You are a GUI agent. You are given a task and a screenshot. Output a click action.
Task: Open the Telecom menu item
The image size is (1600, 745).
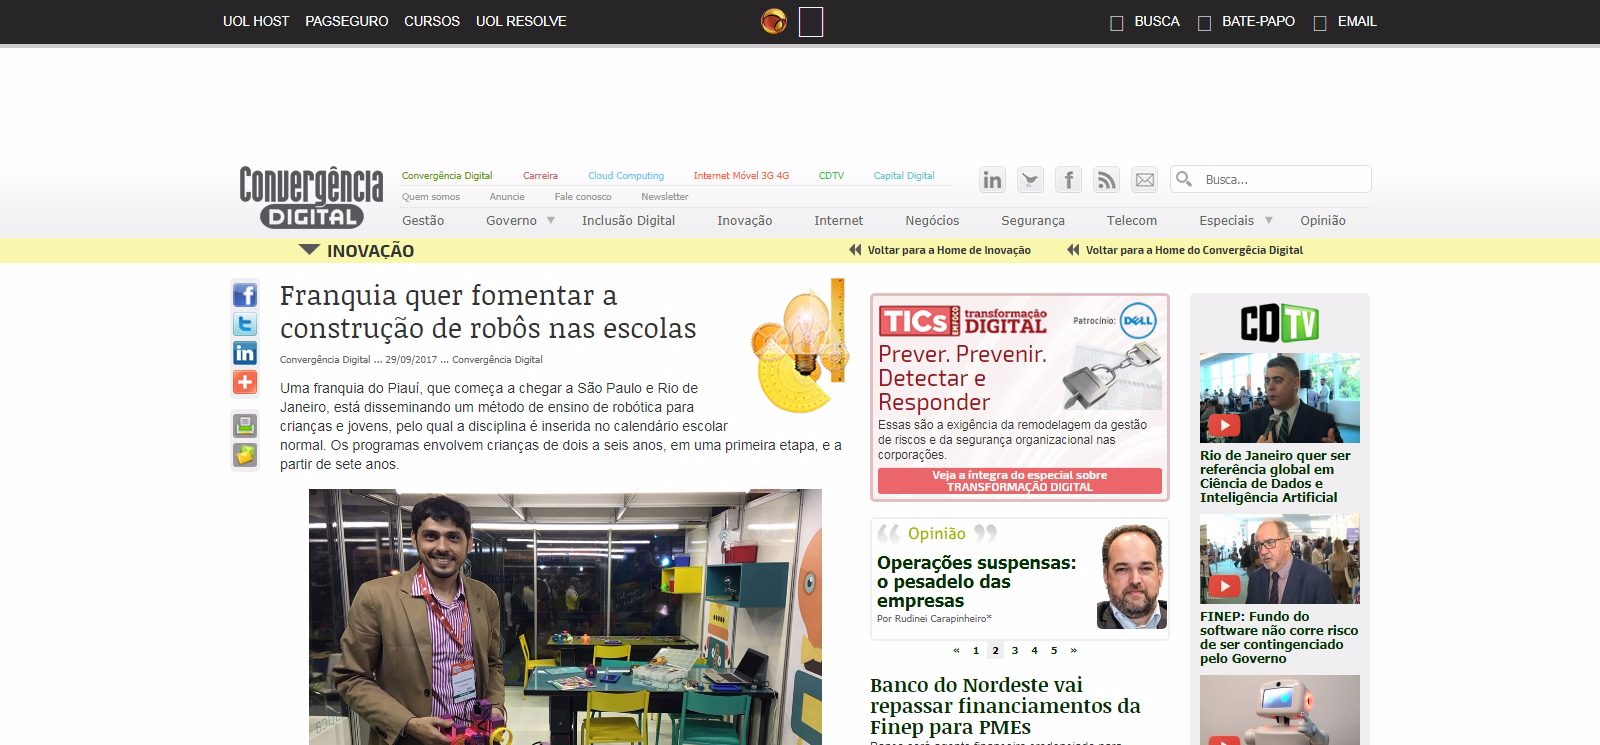[1132, 221]
